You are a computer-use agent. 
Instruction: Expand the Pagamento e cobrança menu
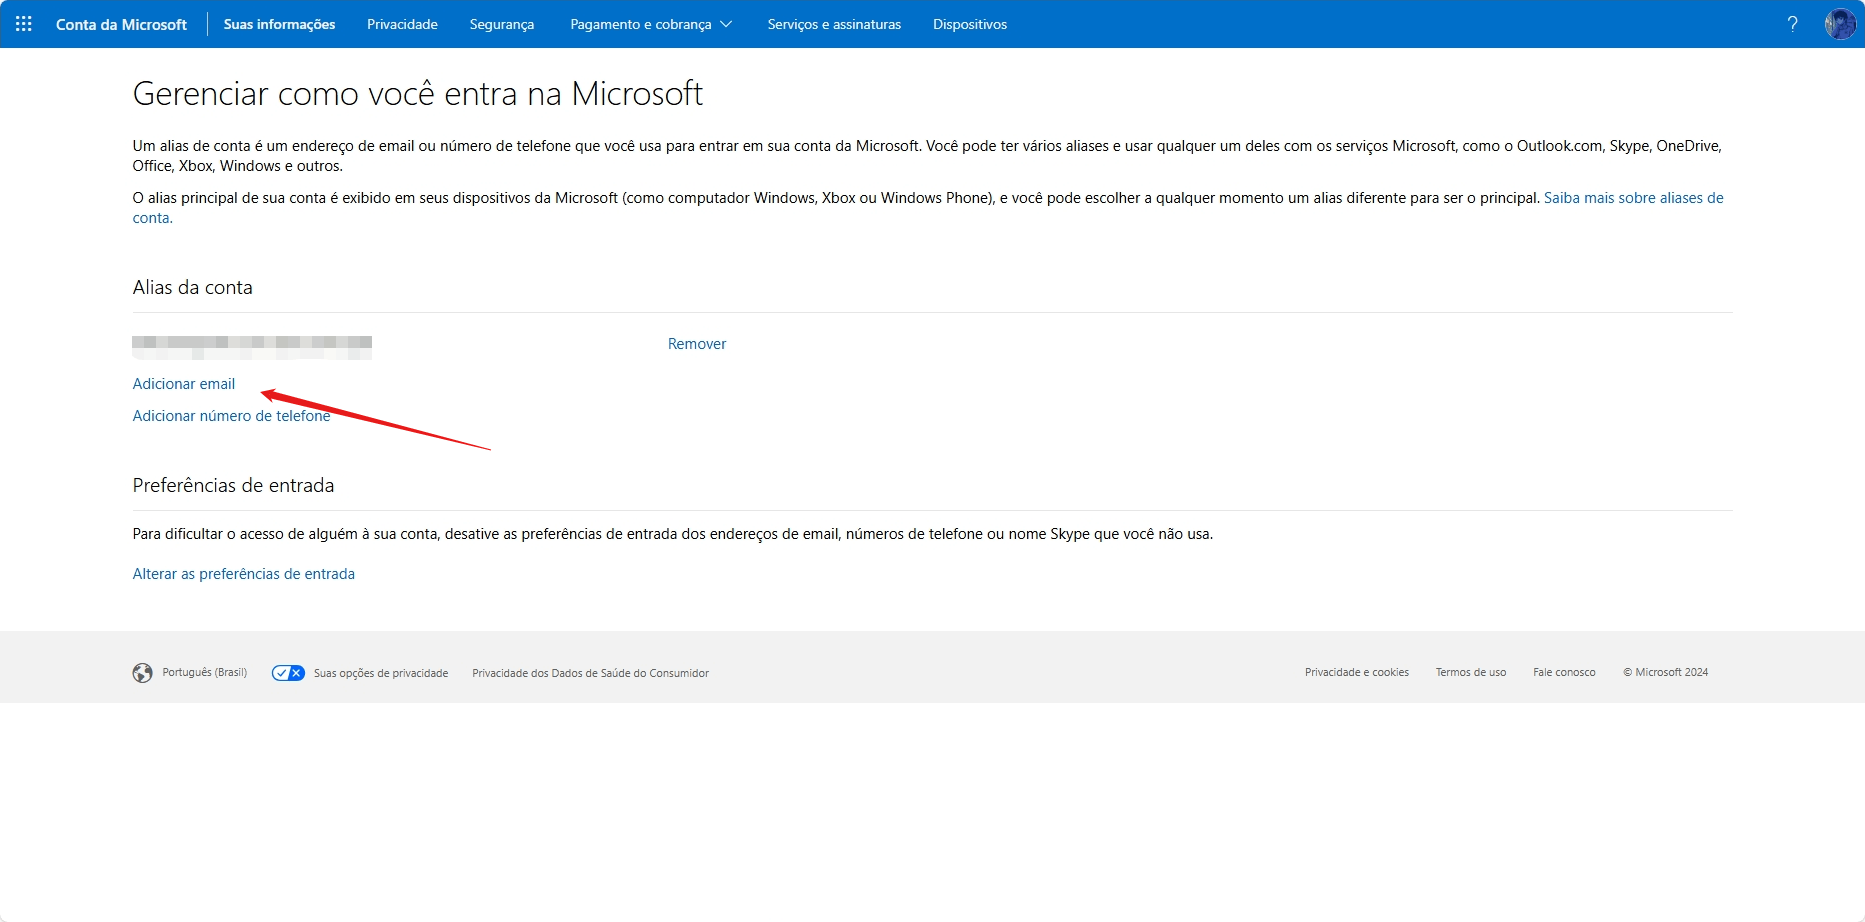point(651,24)
